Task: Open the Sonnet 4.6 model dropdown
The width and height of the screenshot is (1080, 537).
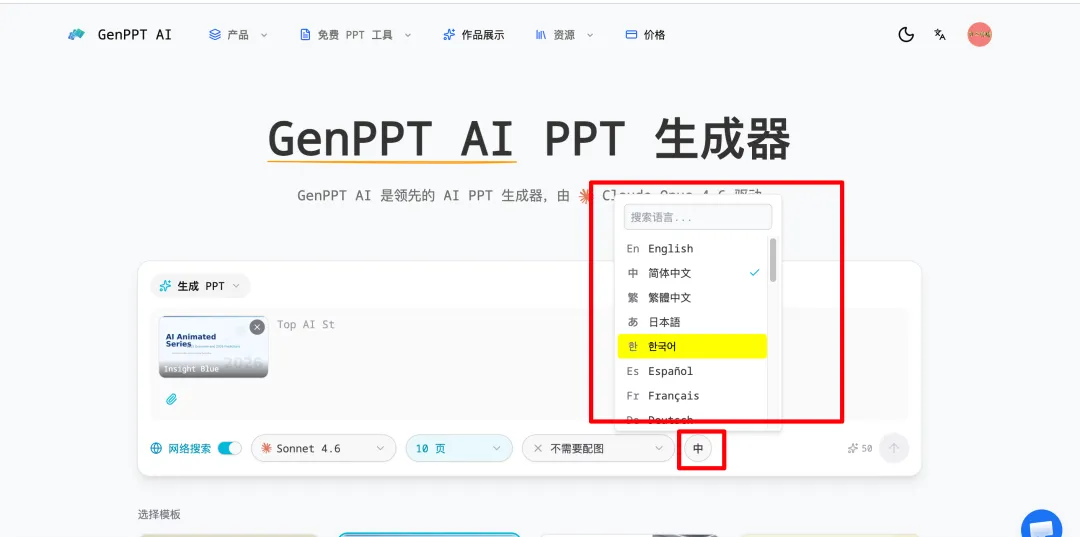Action: click(324, 448)
